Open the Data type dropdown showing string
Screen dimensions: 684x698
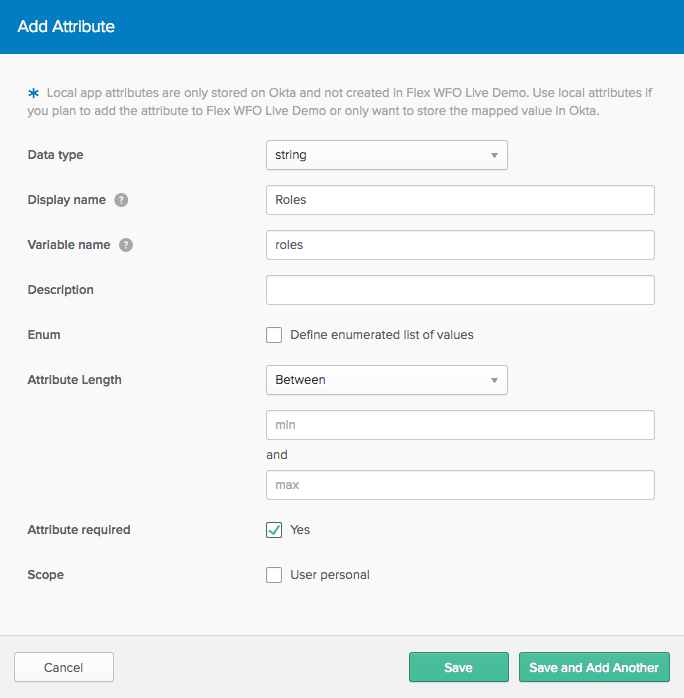[x=387, y=155]
